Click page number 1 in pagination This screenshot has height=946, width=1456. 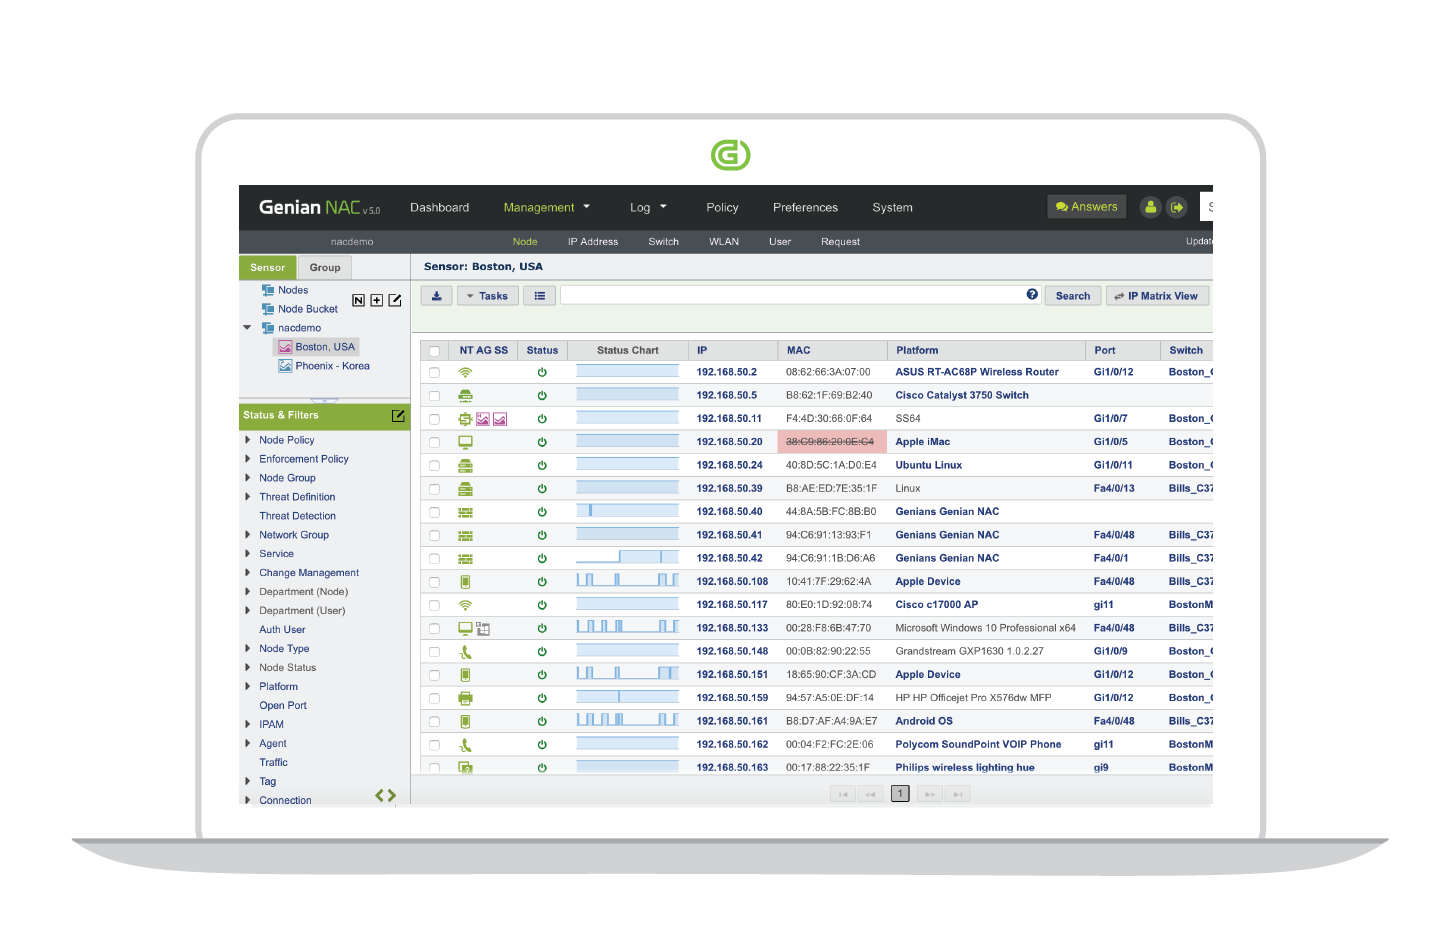pos(900,794)
